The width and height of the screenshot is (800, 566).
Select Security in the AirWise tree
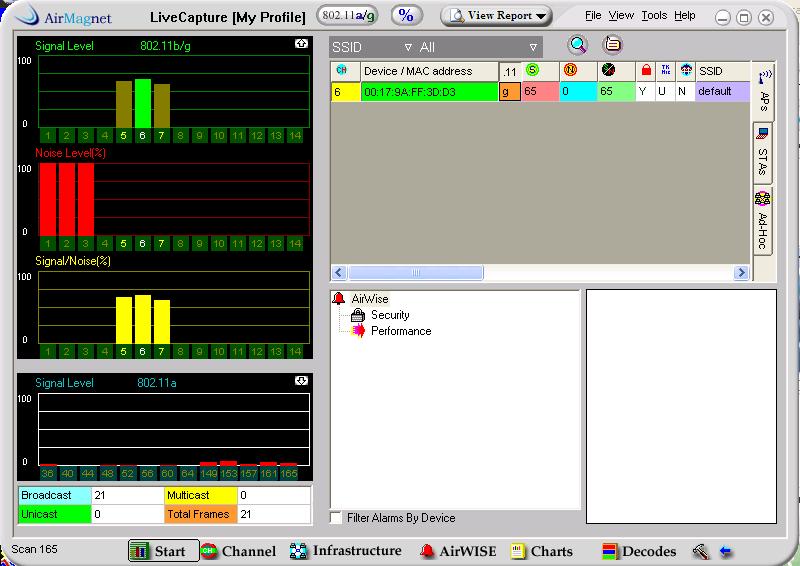pos(389,315)
